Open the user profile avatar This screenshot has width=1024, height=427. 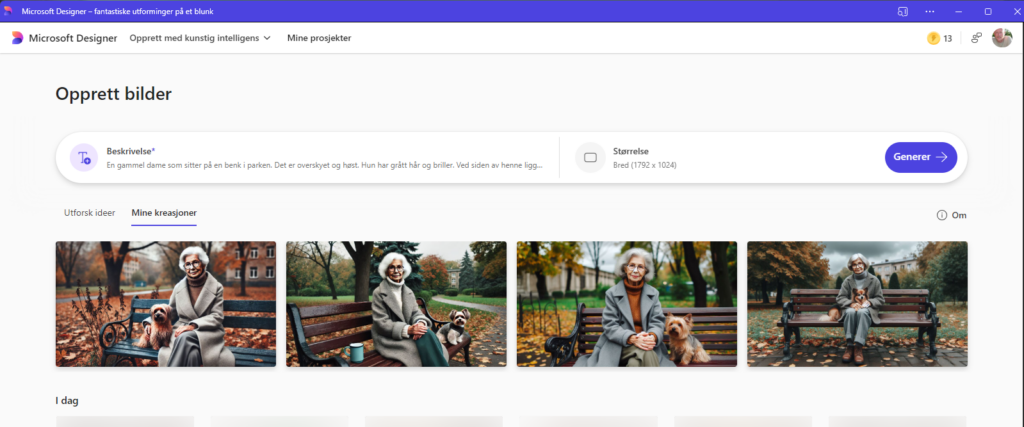pyautogui.click(x=1001, y=38)
